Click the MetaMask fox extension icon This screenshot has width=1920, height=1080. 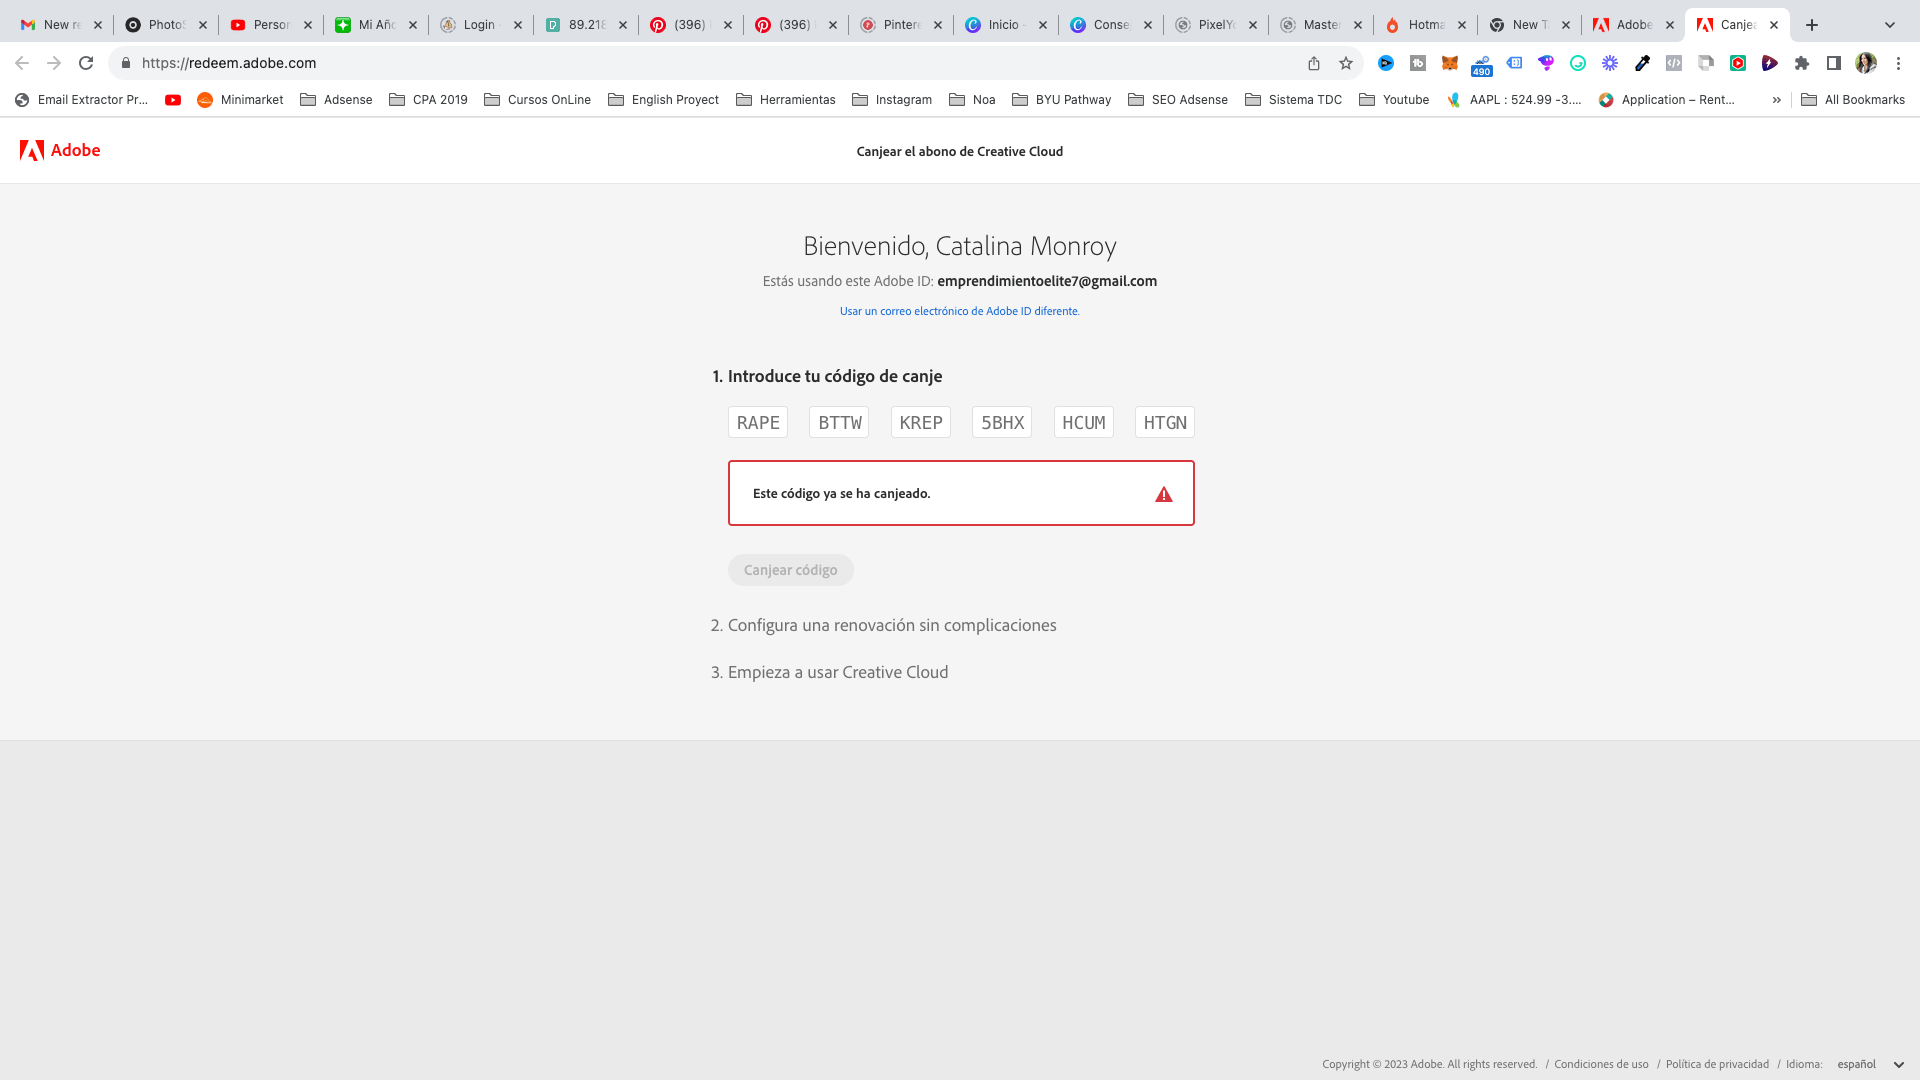1449,63
